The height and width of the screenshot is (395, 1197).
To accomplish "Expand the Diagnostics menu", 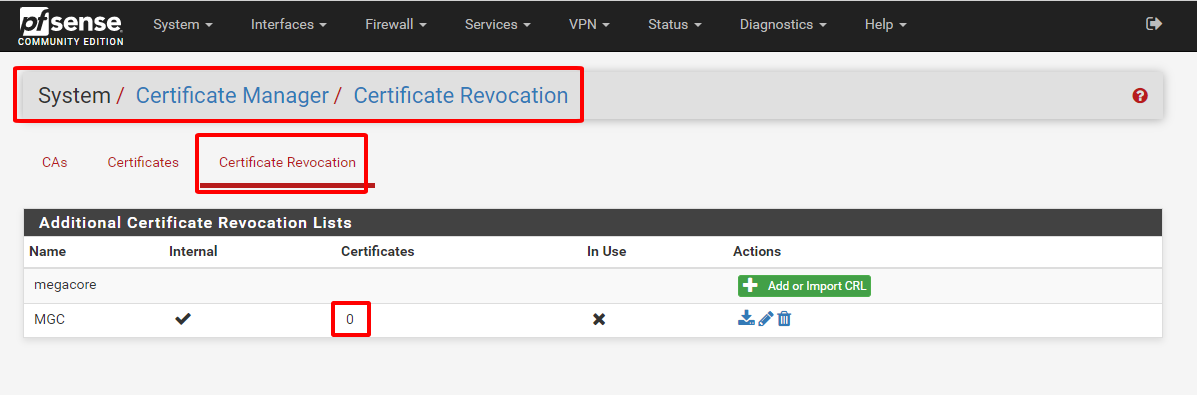I will [x=782, y=24].
